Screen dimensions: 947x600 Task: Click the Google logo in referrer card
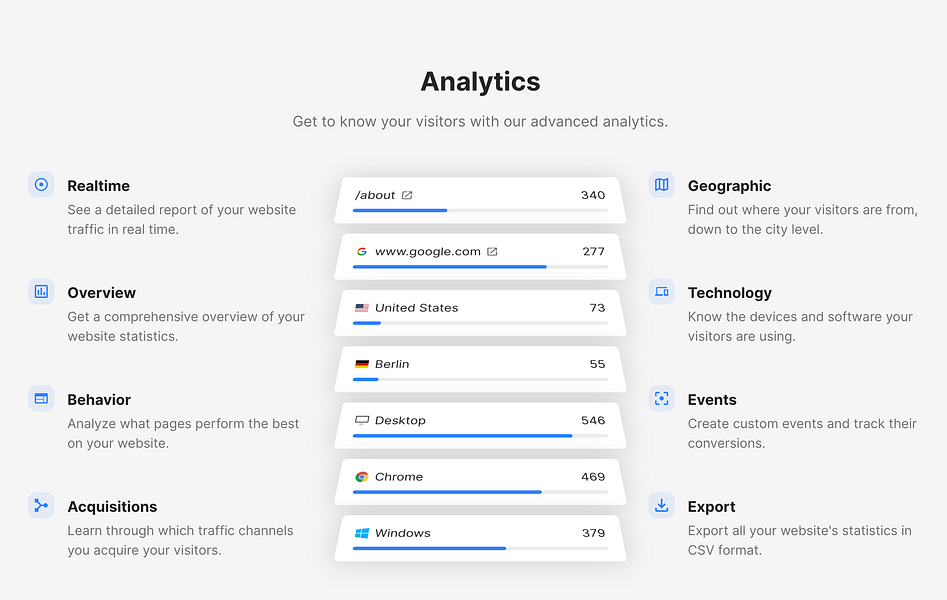(x=362, y=251)
